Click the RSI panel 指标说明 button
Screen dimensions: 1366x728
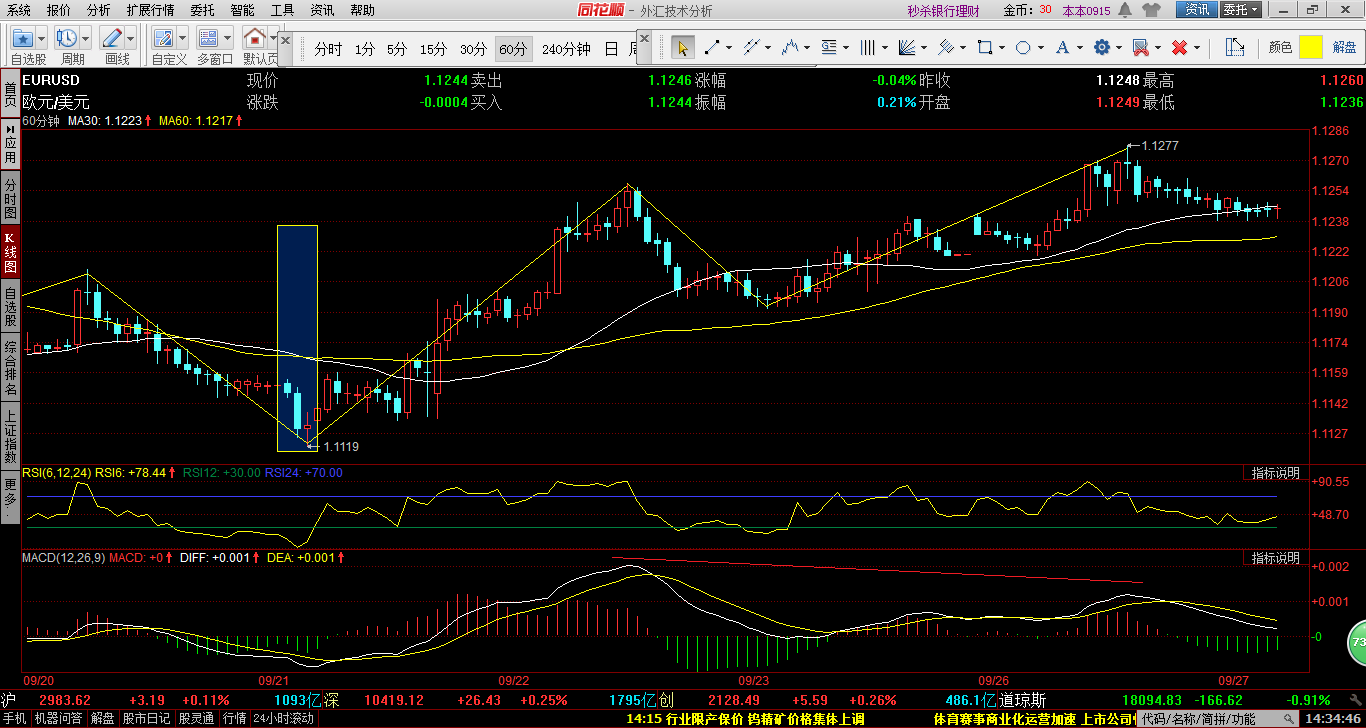pos(1275,473)
